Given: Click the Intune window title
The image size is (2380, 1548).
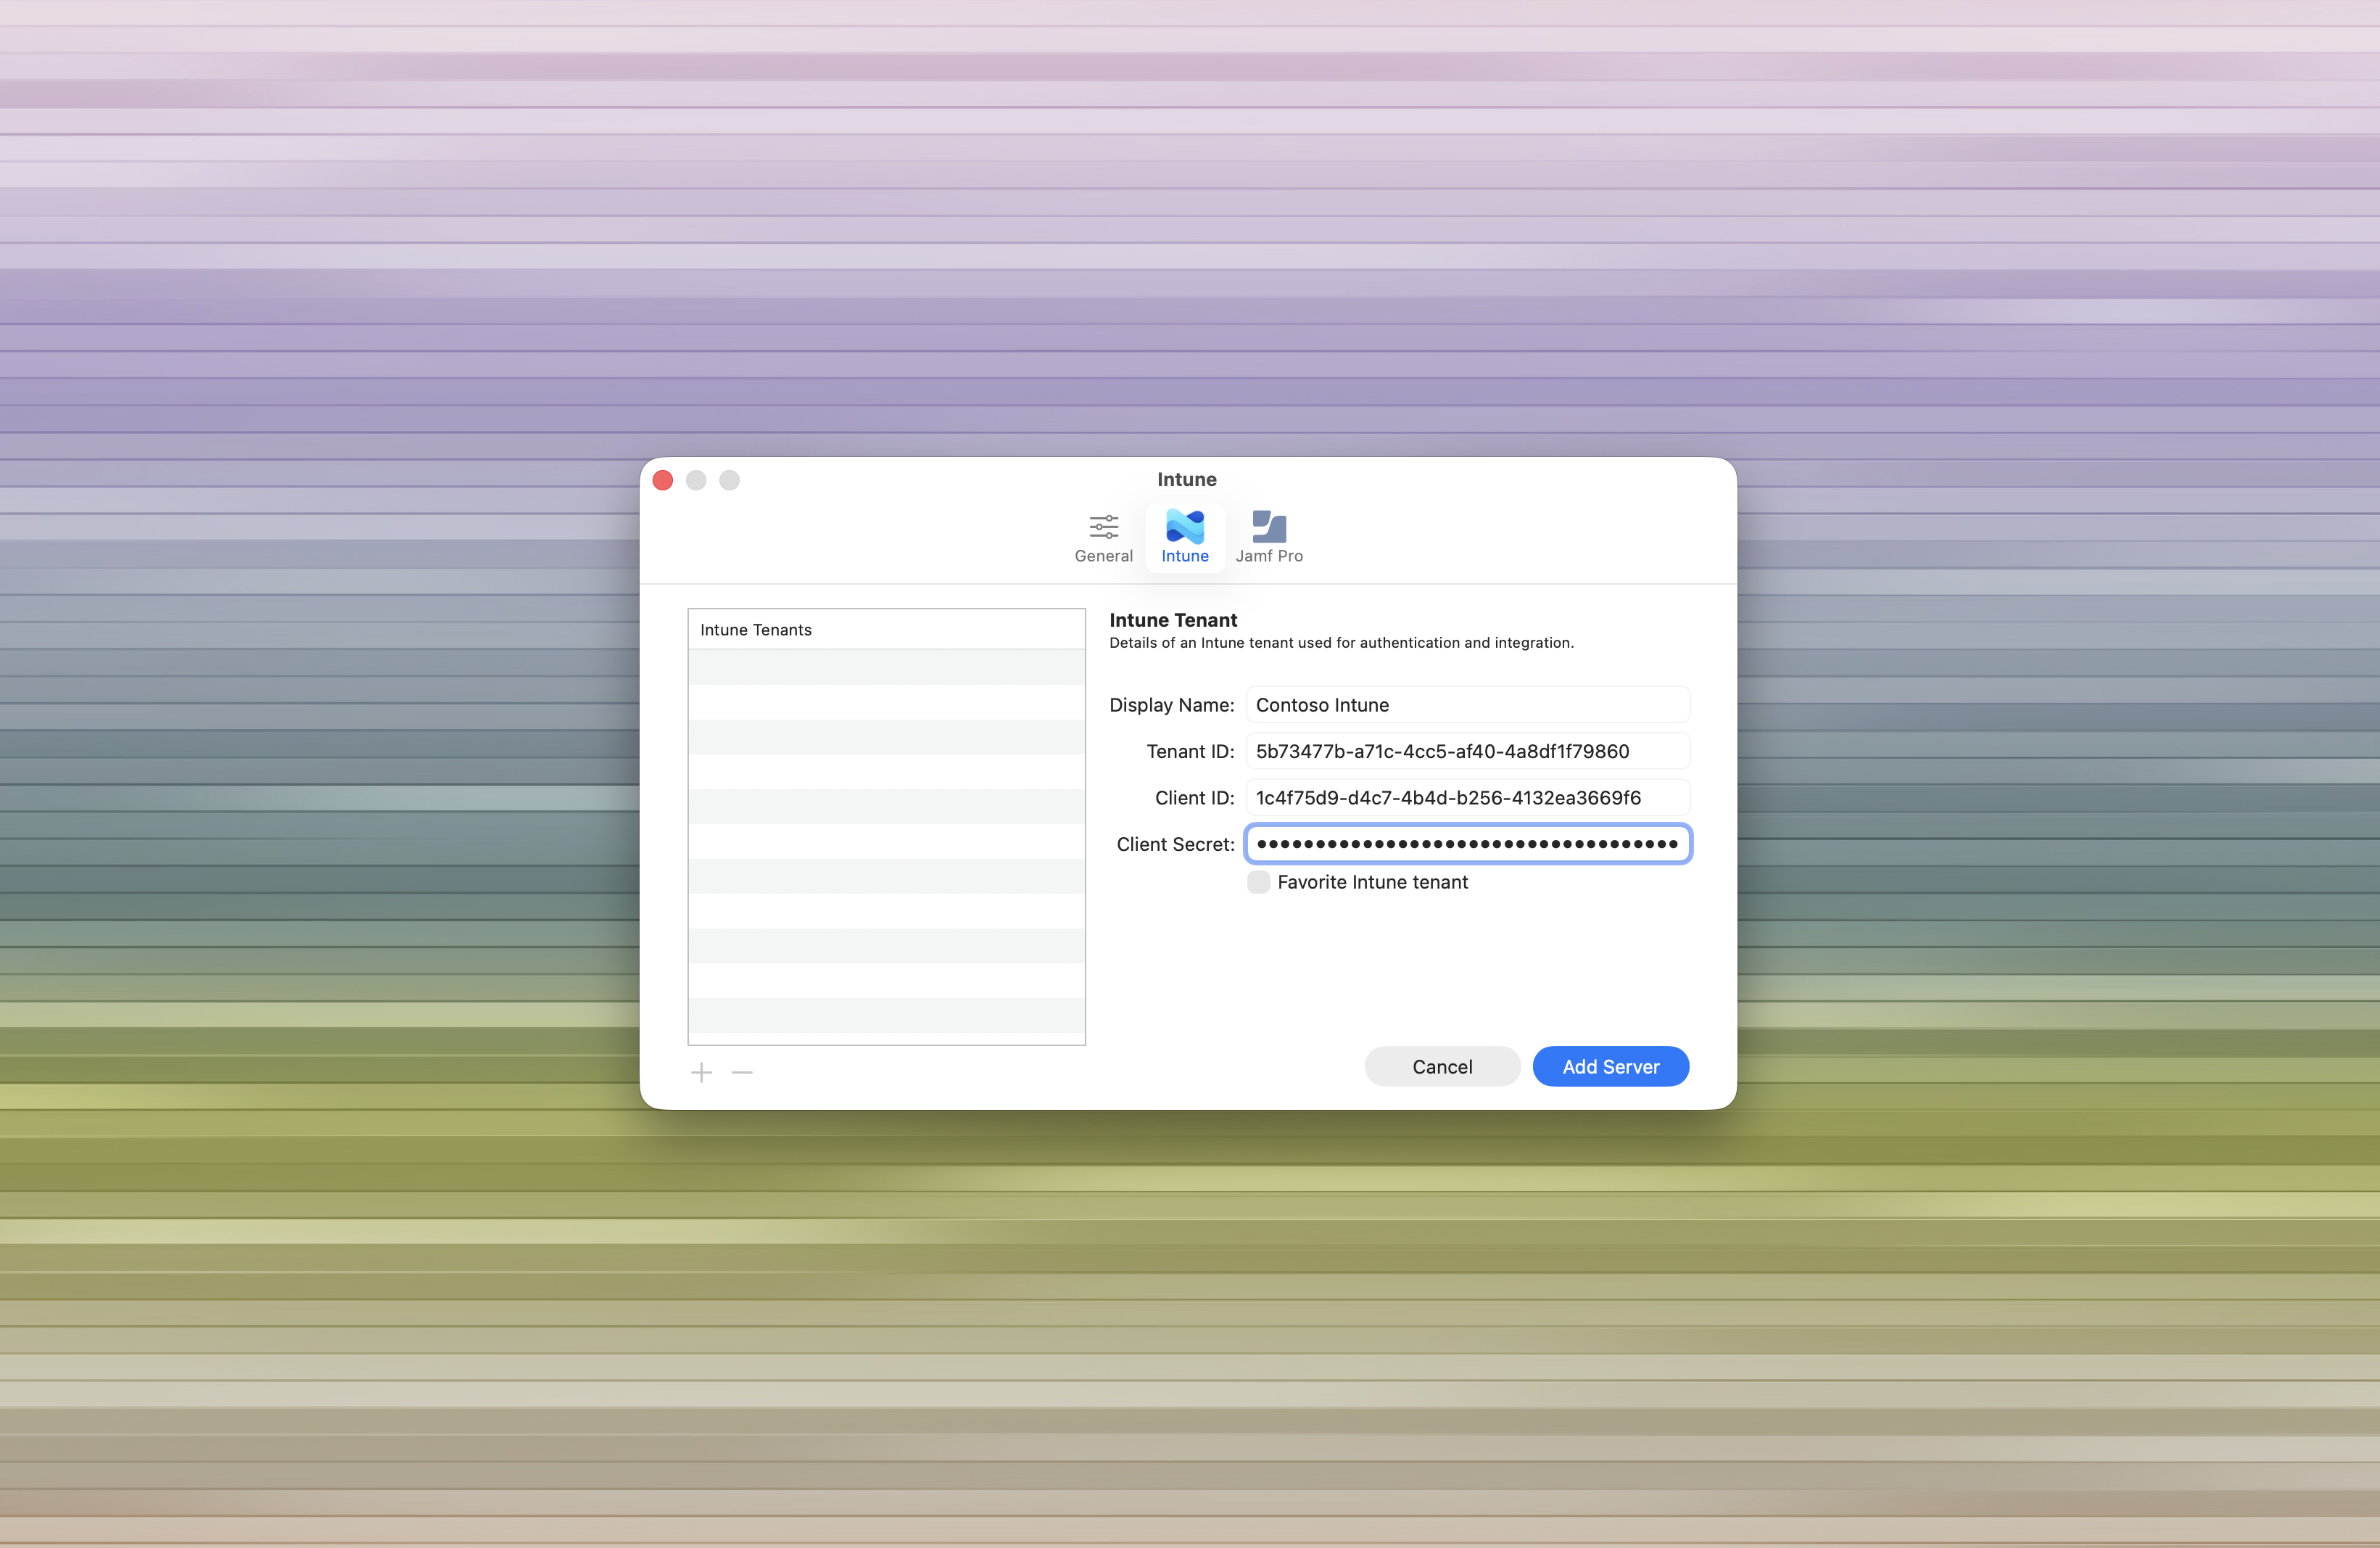Looking at the screenshot, I should click(x=1187, y=479).
